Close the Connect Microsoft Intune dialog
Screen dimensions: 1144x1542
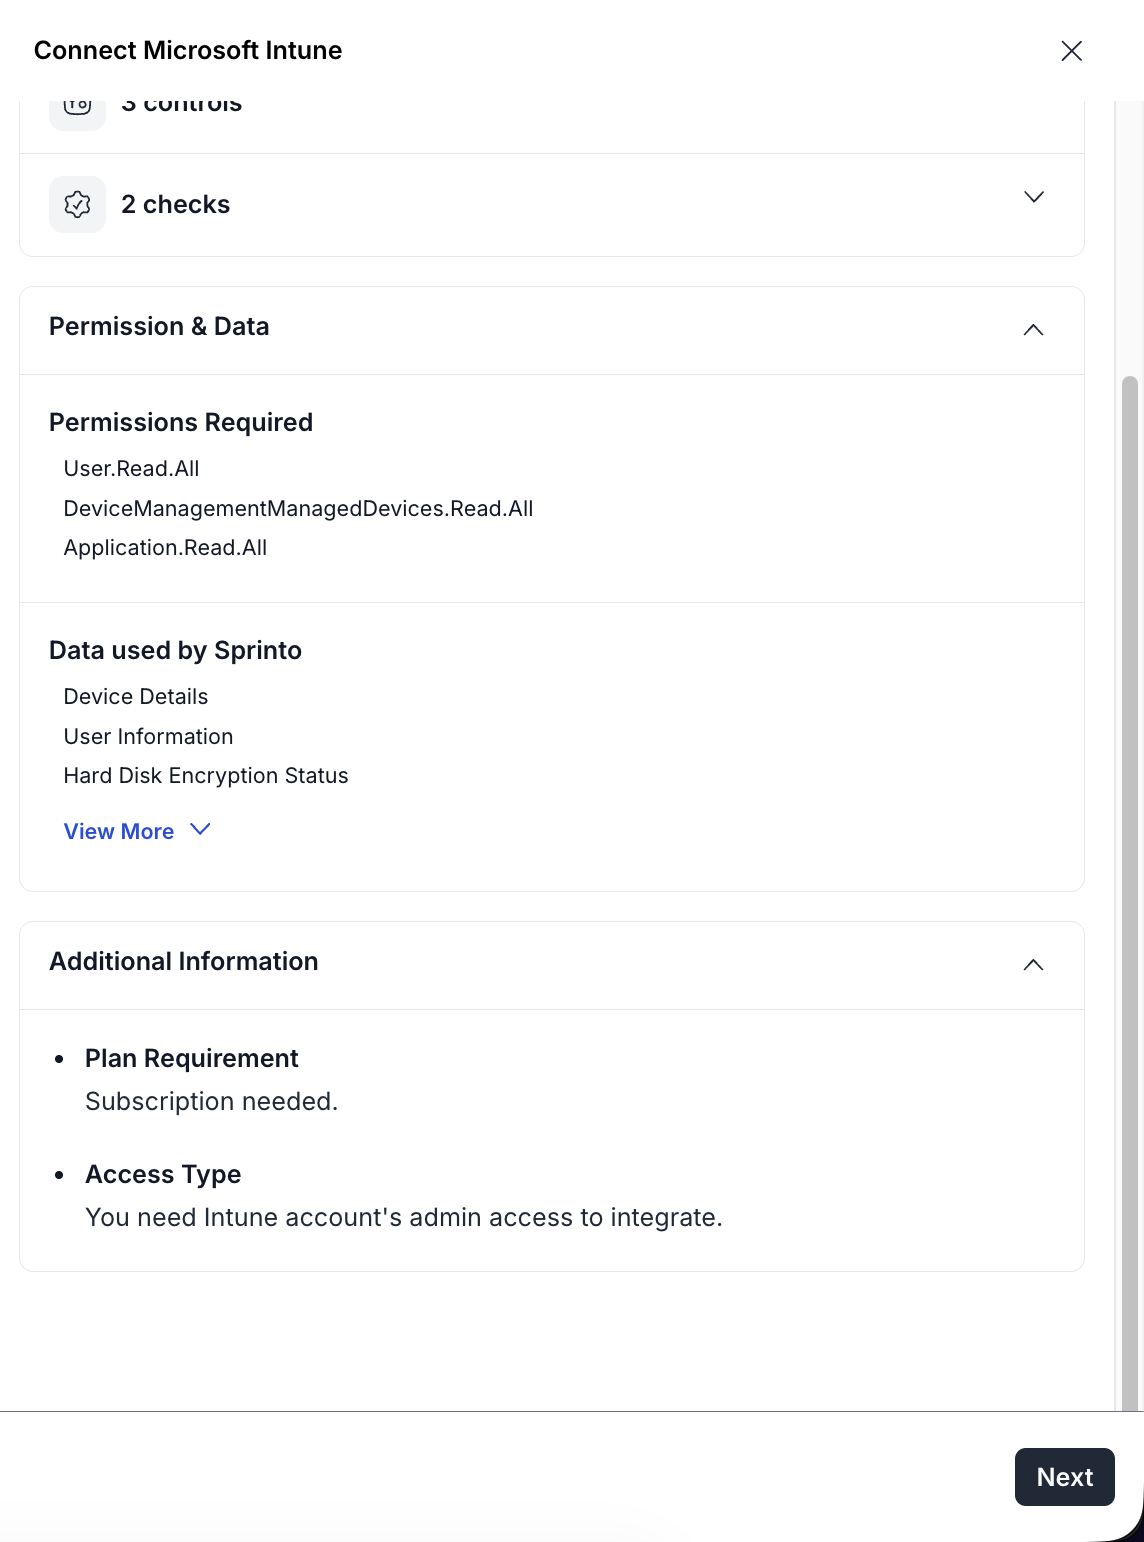[1071, 51]
